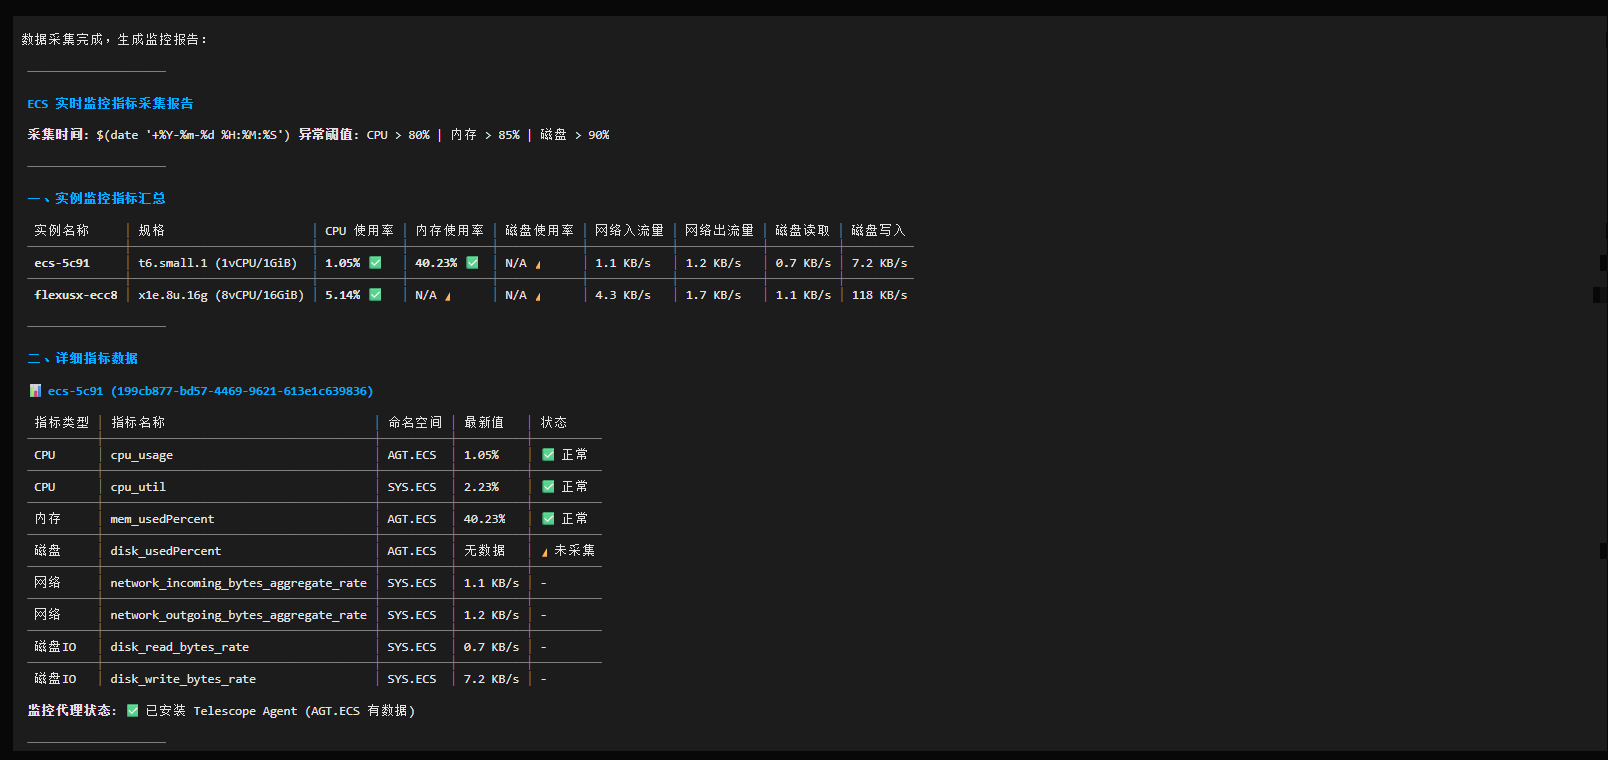
Task: Click the 一、实例监控指标汇总 section heading
Action: point(96,199)
